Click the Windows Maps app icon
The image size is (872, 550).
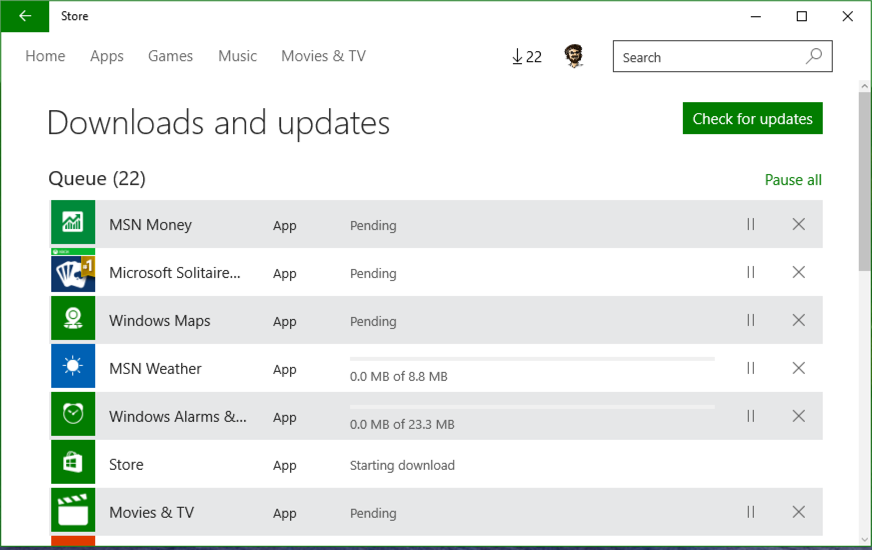point(73,319)
